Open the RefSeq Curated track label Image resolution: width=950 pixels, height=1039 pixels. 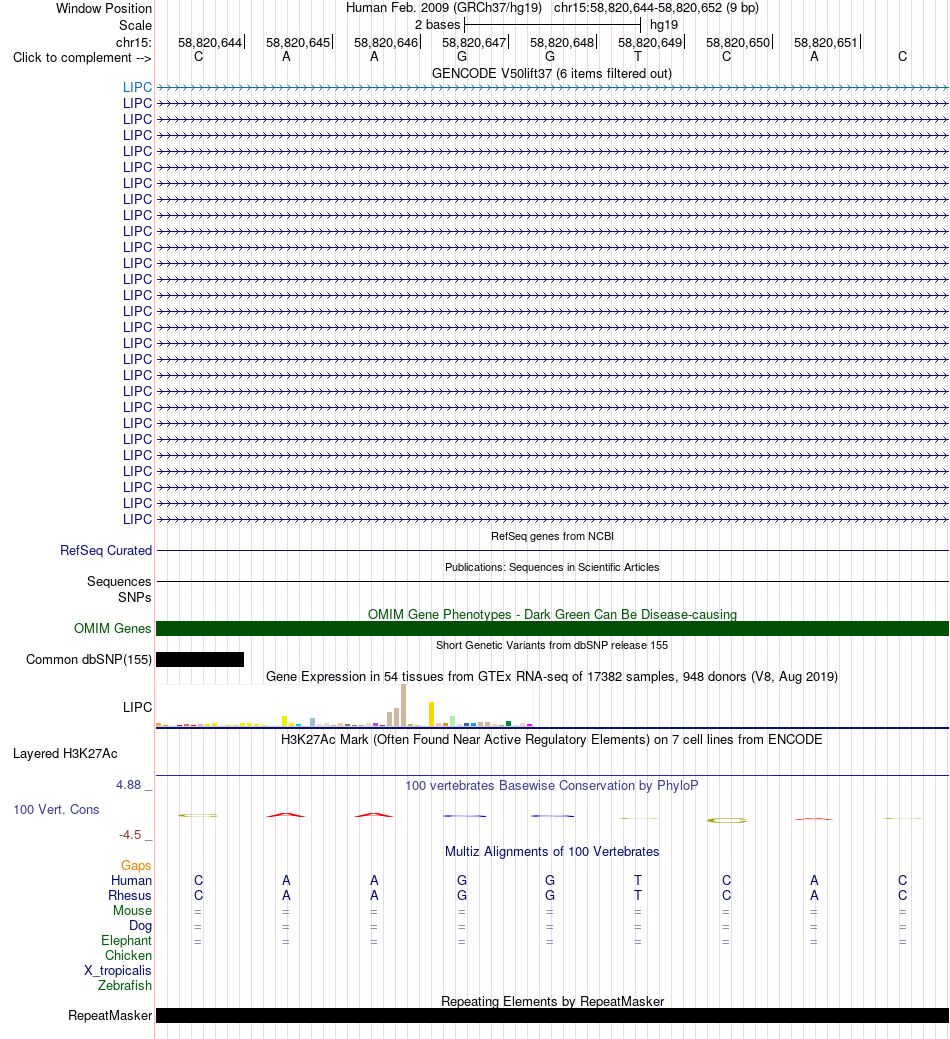click(x=106, y=551)
